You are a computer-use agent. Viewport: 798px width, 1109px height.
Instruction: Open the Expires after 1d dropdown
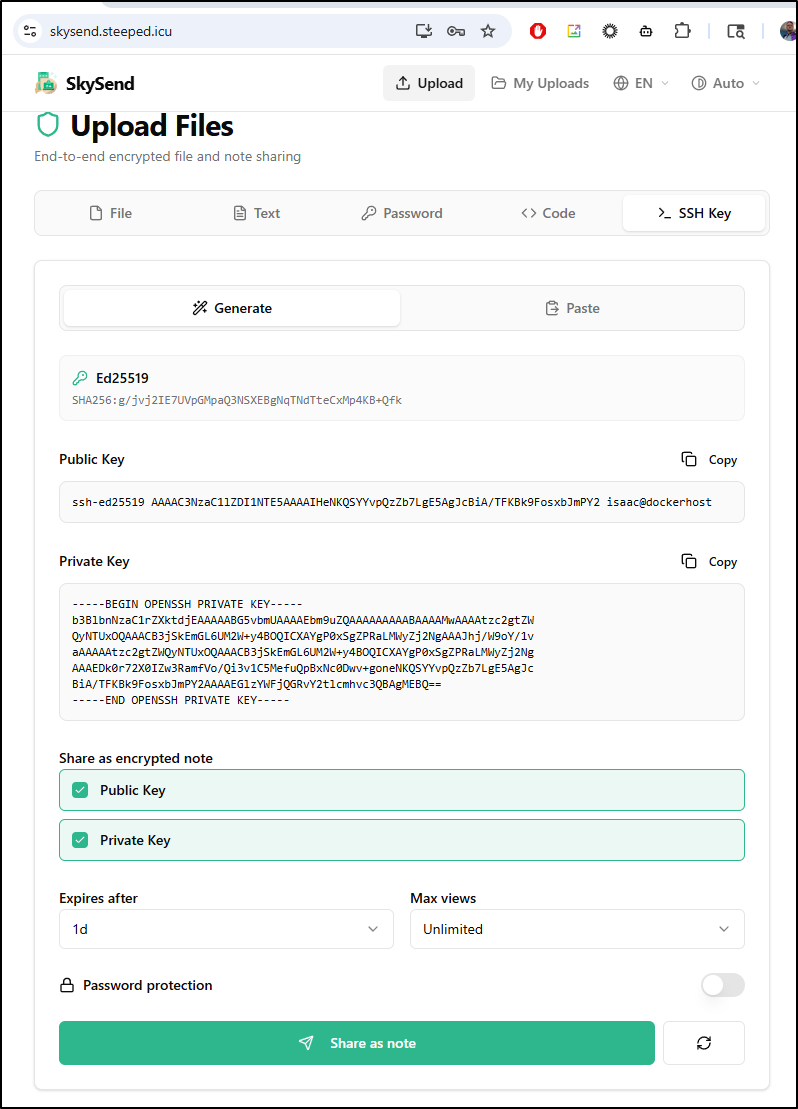click(x=226, y=929)
